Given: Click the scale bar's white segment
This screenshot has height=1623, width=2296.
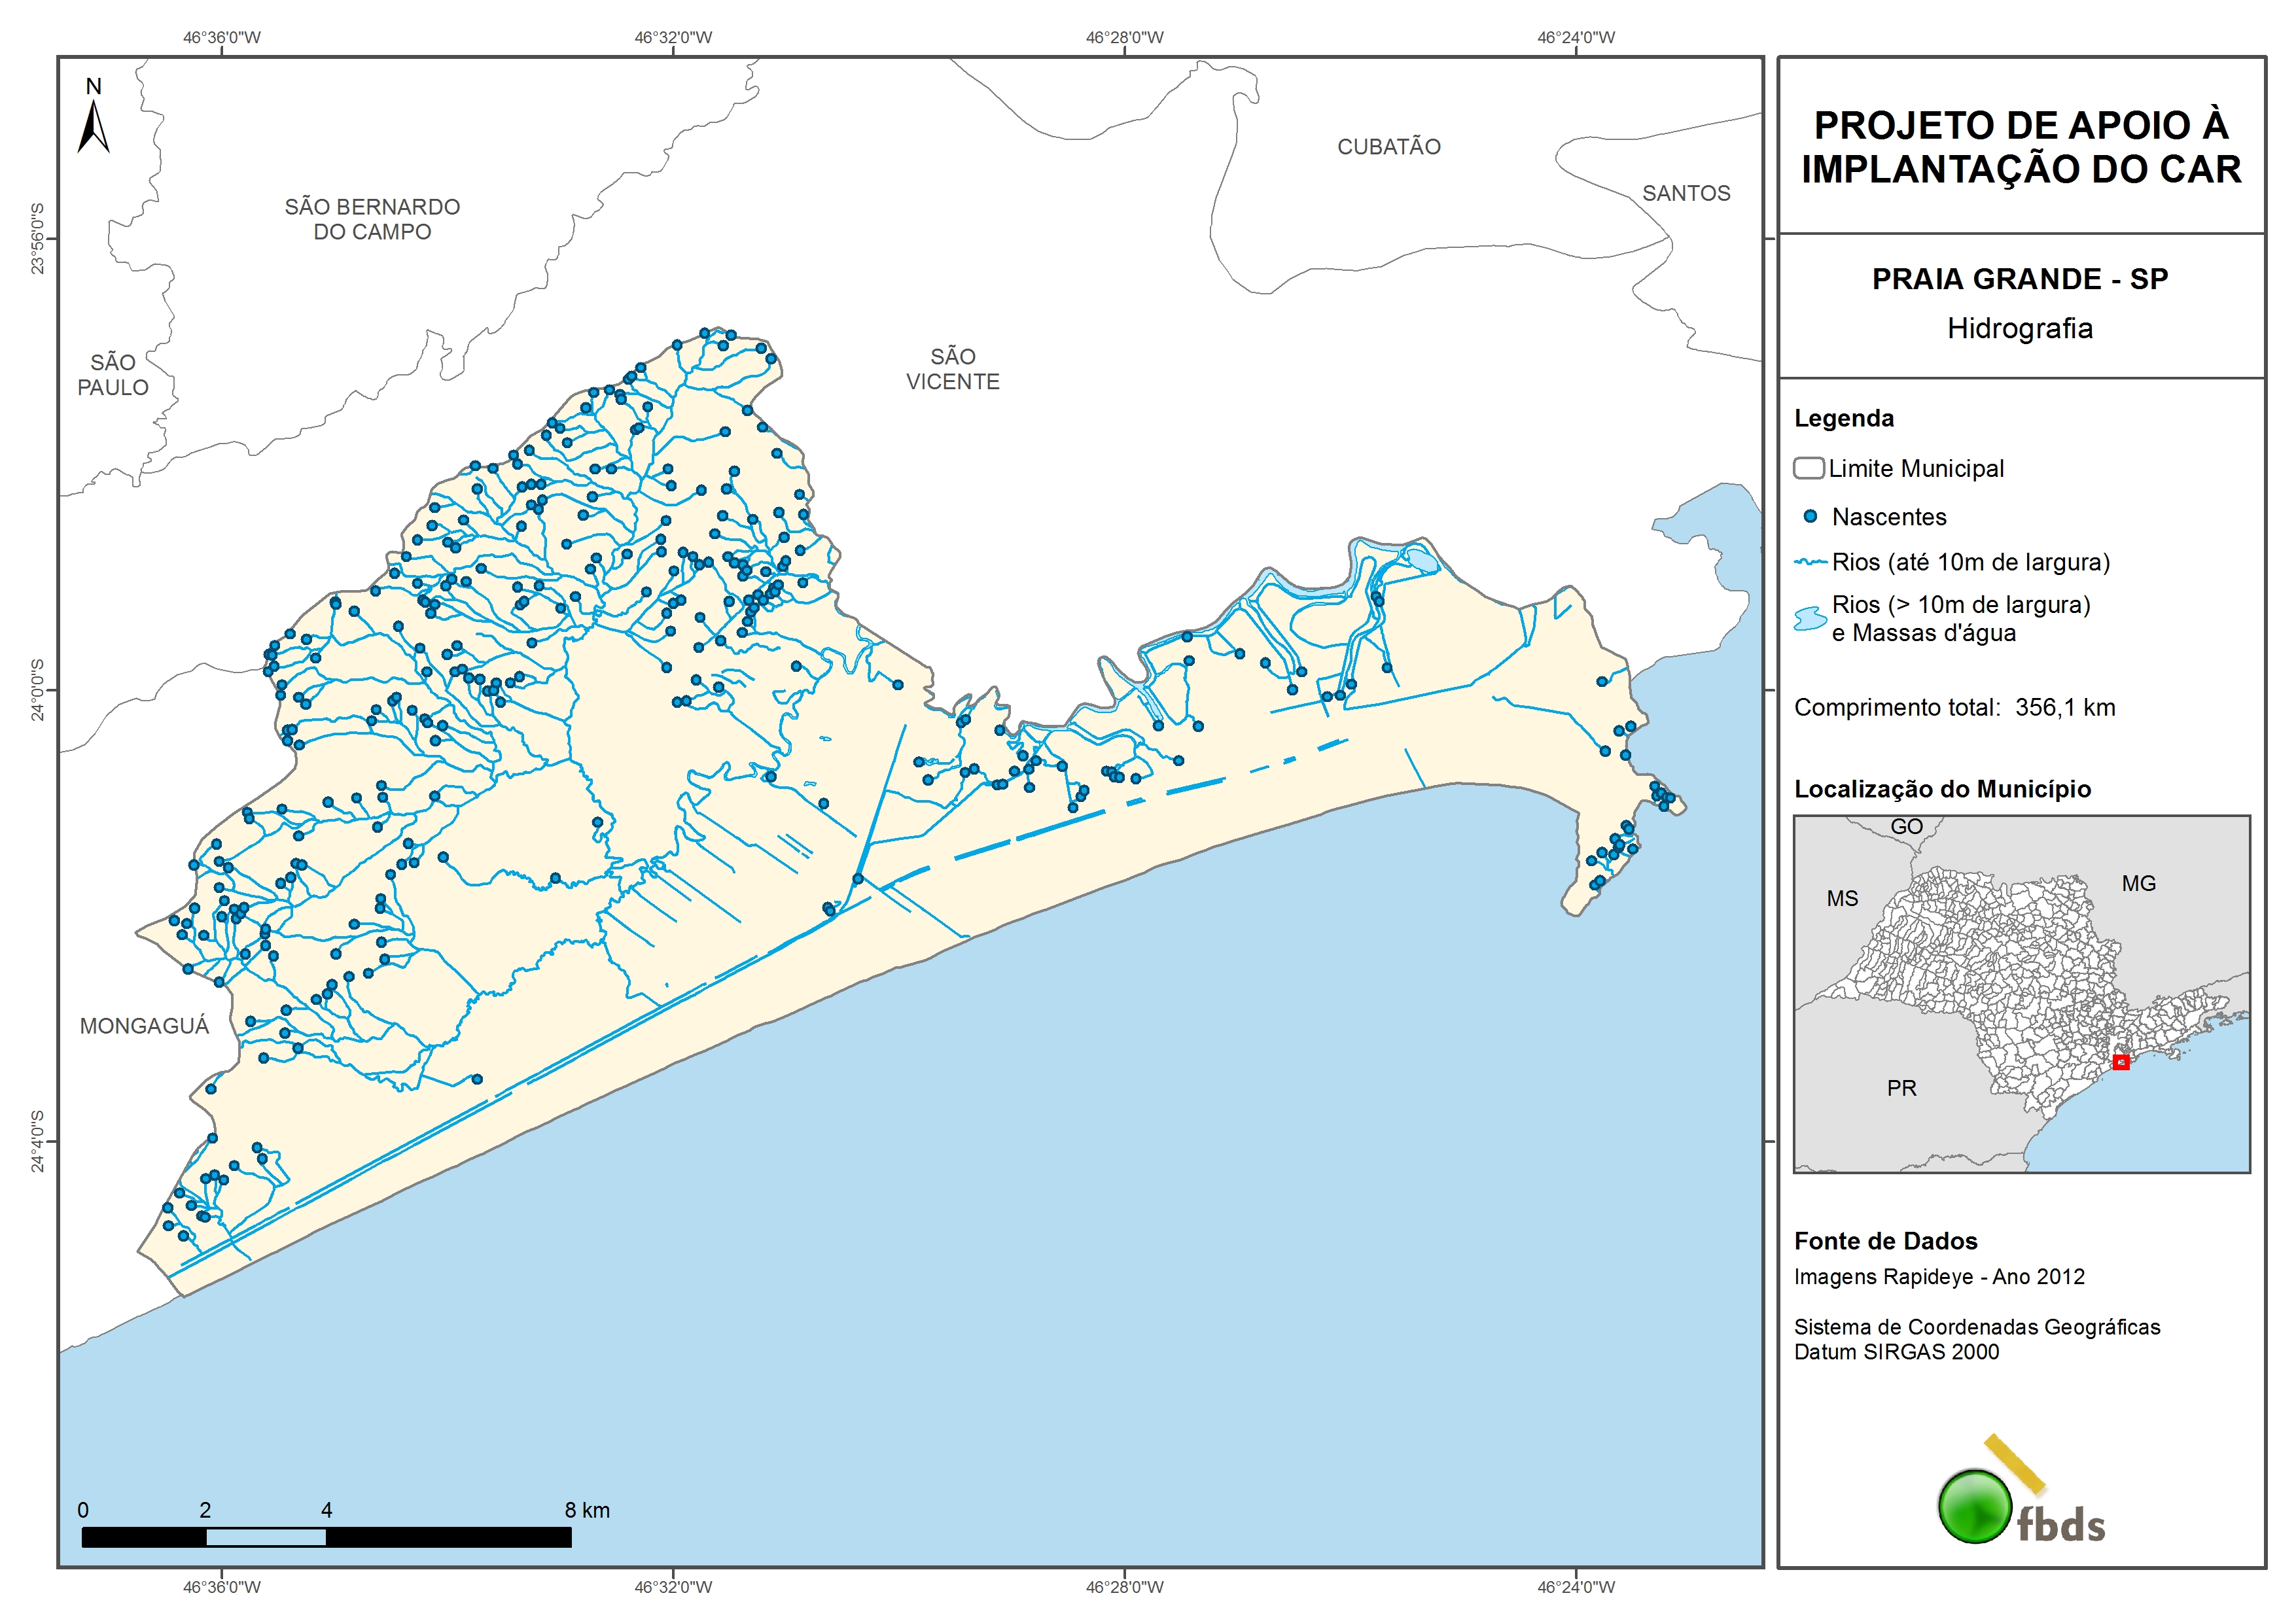Looking at the screenshot, I should [266, 1537].
